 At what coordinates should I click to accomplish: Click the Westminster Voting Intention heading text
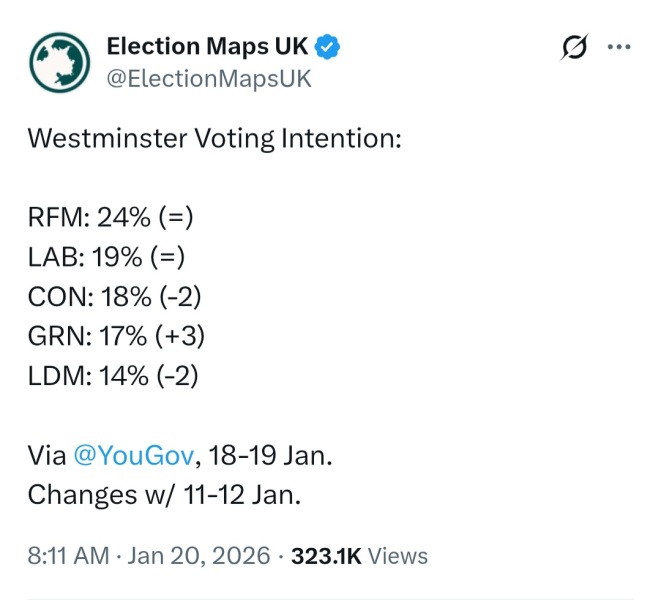(x=214, y=138)
